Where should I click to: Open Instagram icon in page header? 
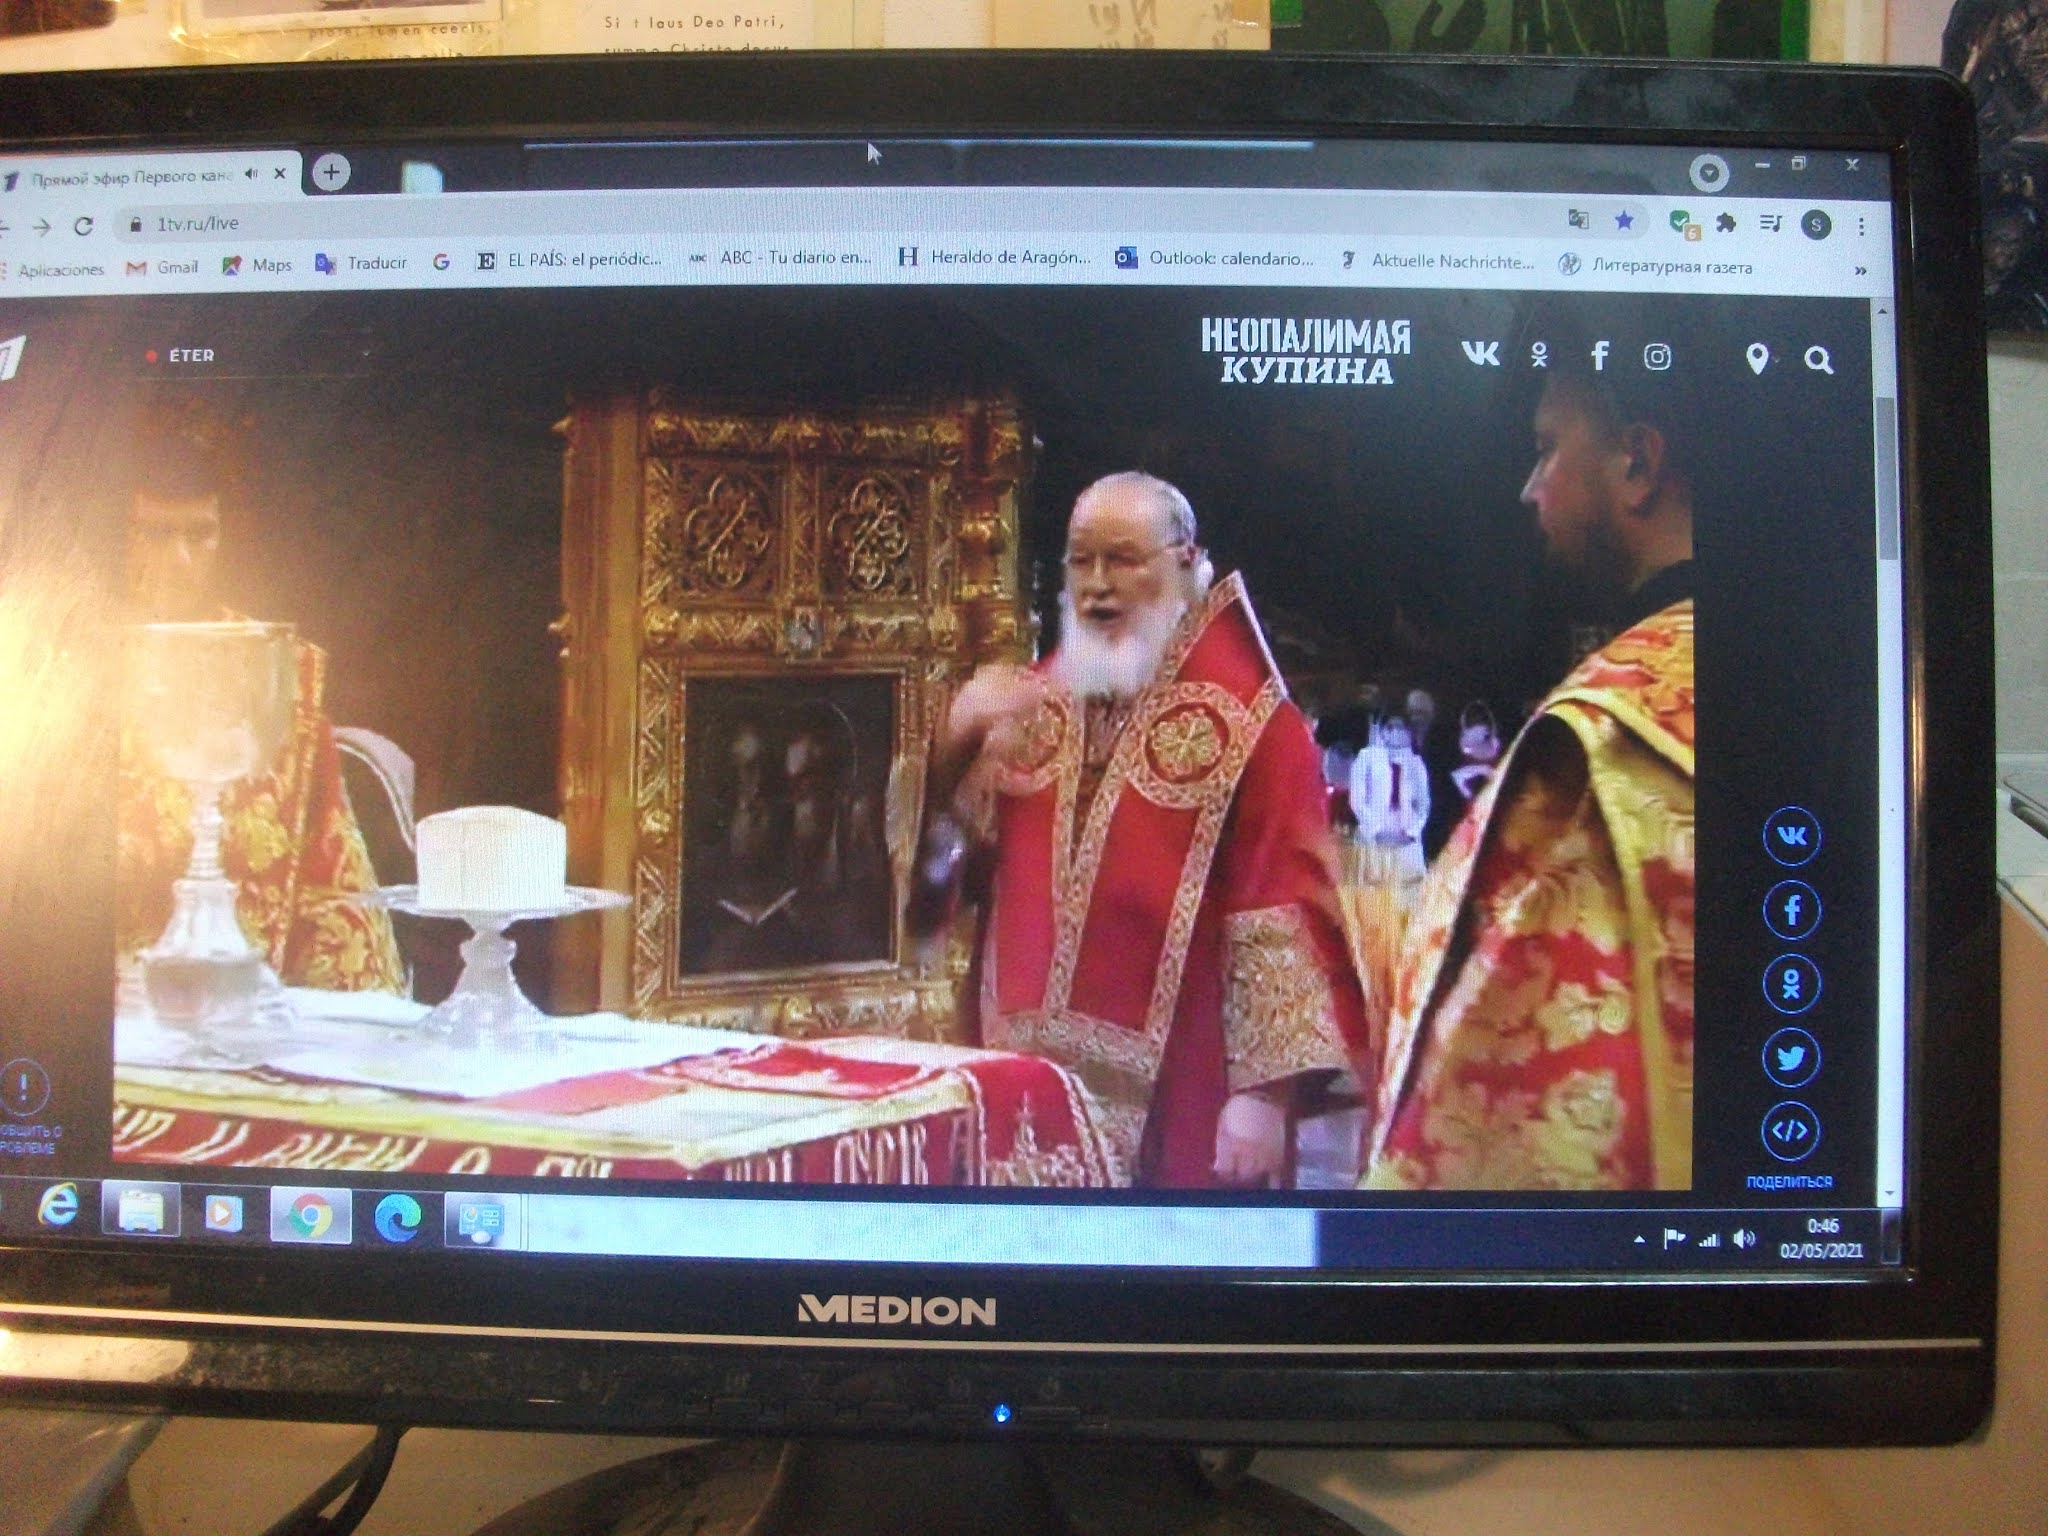coord(1657,357)
